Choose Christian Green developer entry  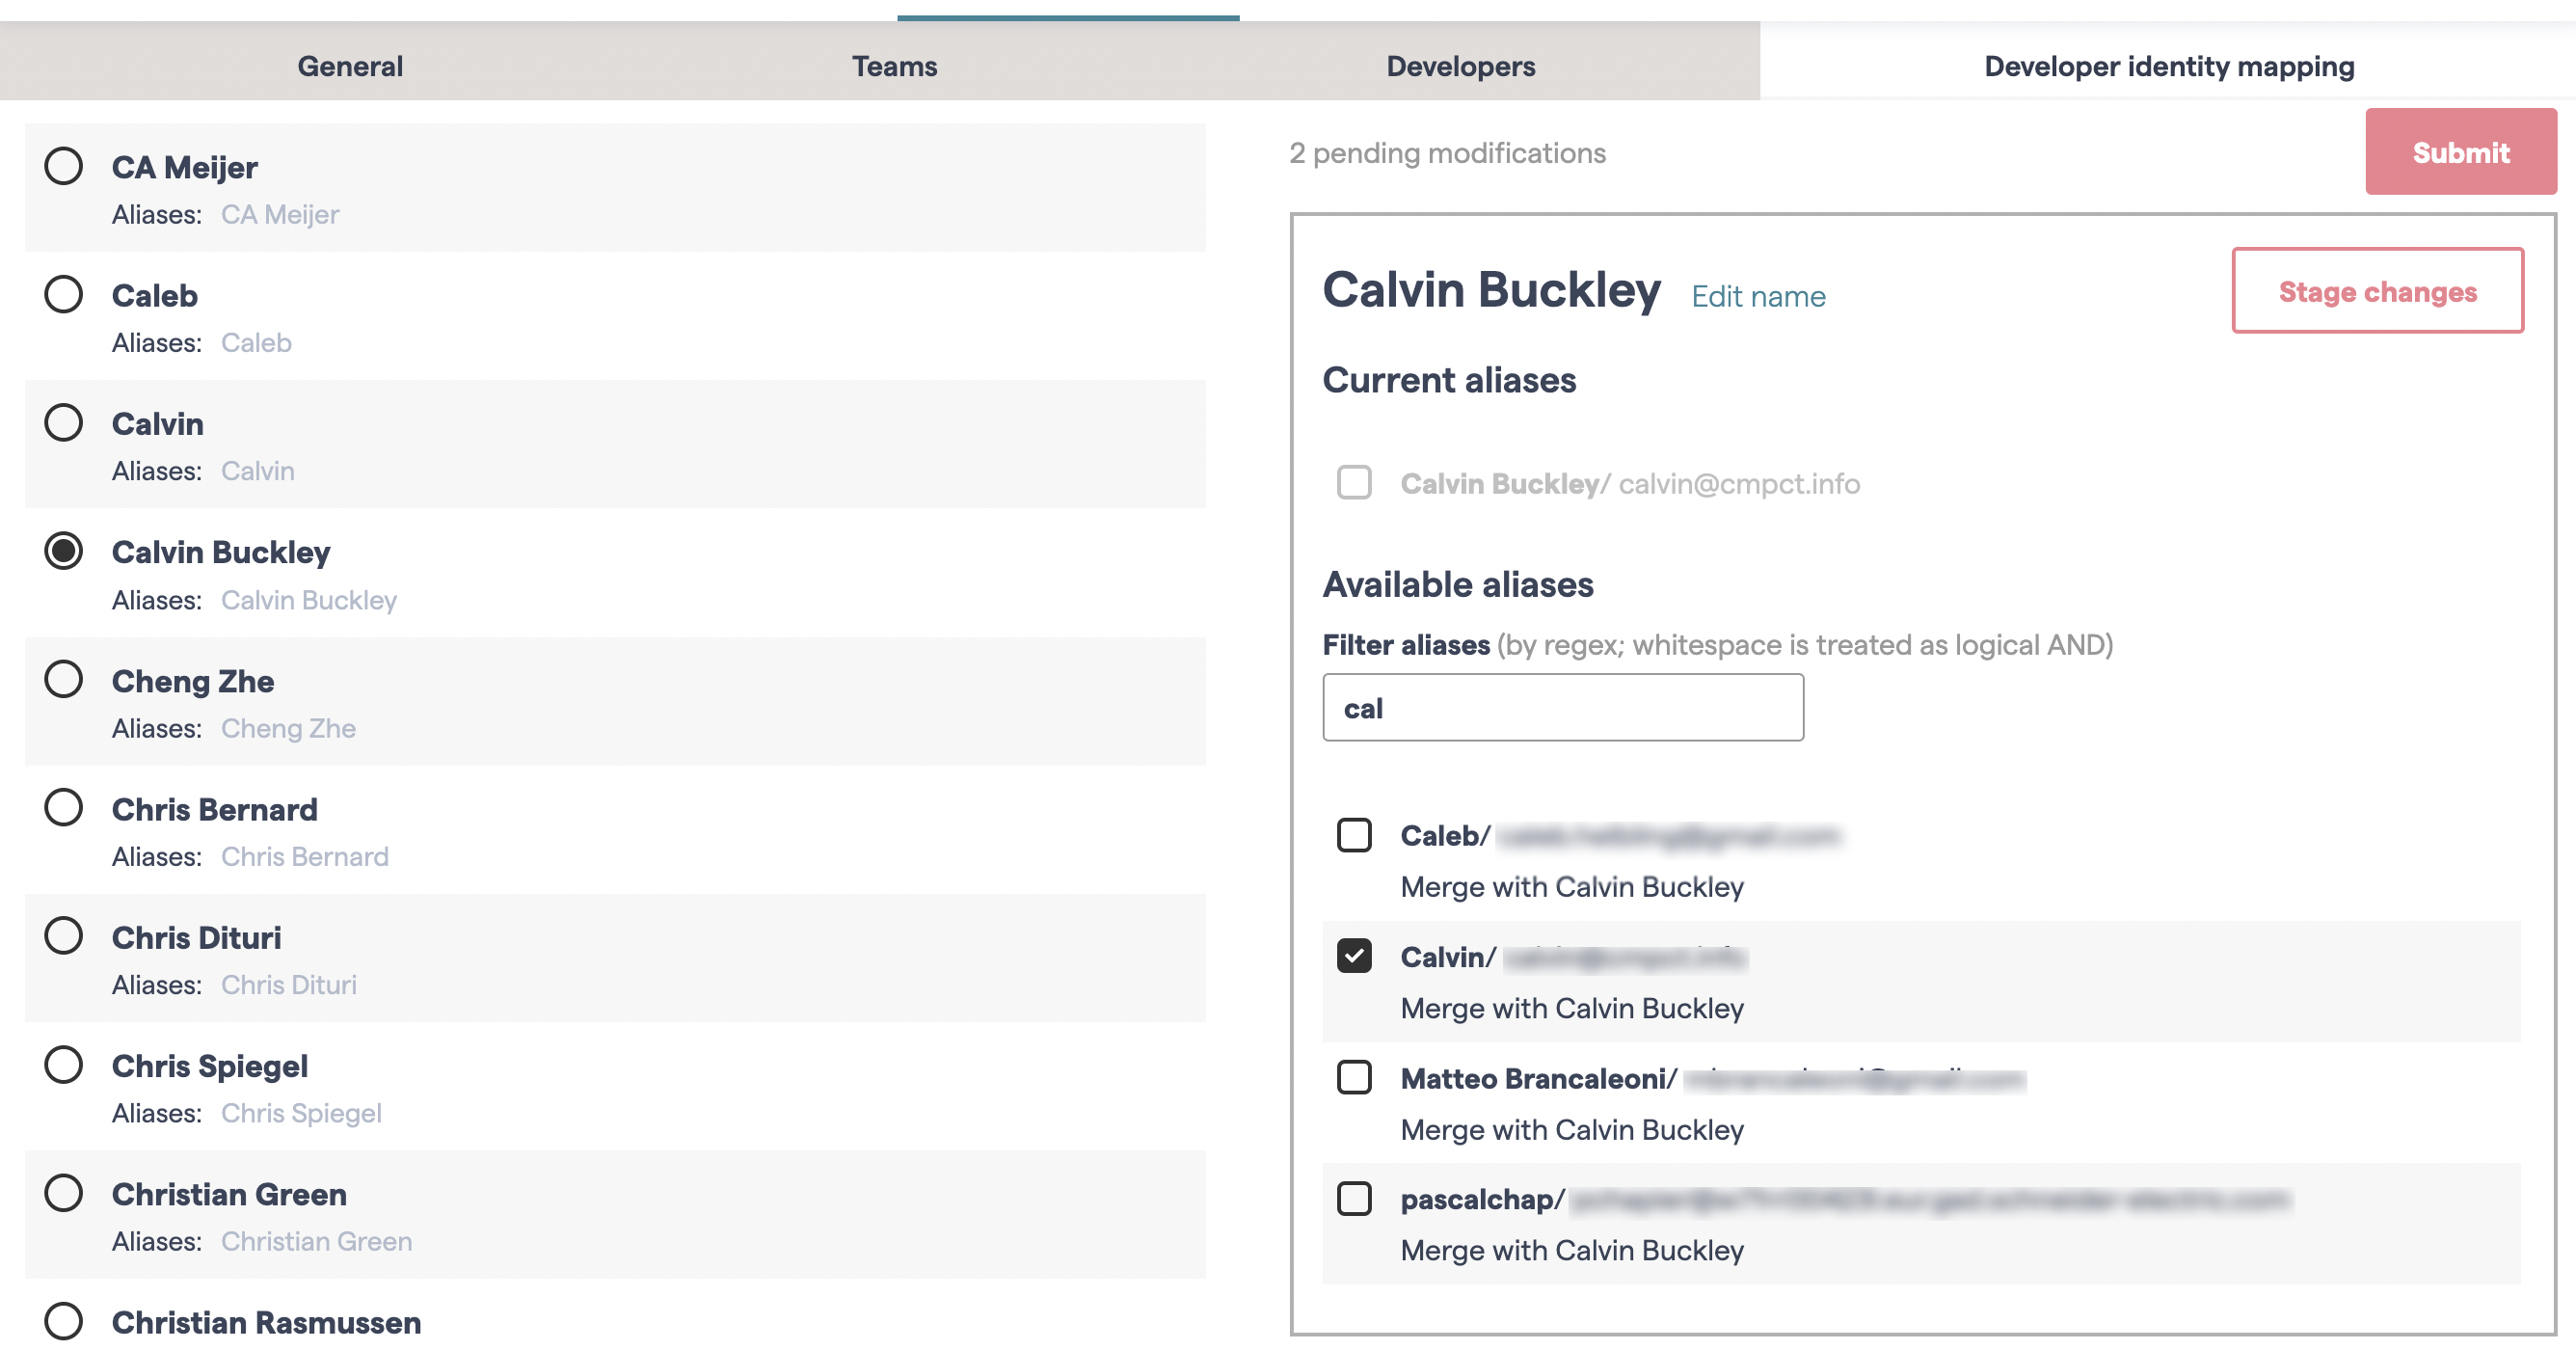tap(64, 1192)
